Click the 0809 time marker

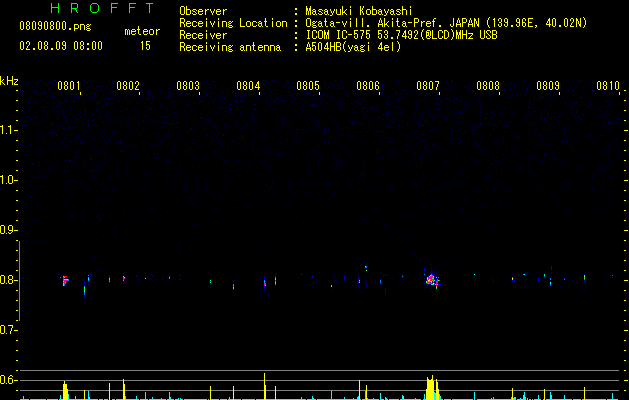point(548,86)
